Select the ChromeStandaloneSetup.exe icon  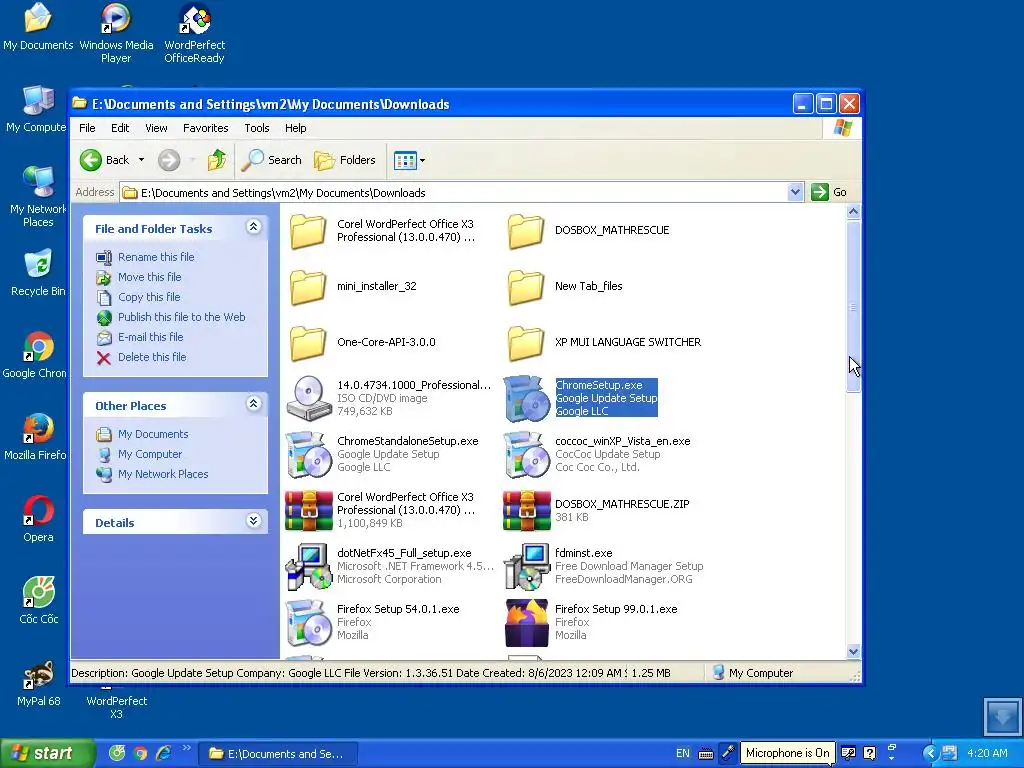click(x=308, y=455)
